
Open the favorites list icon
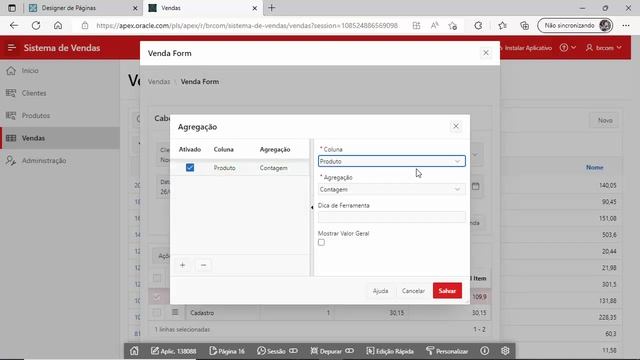click(x=502, y=25)
